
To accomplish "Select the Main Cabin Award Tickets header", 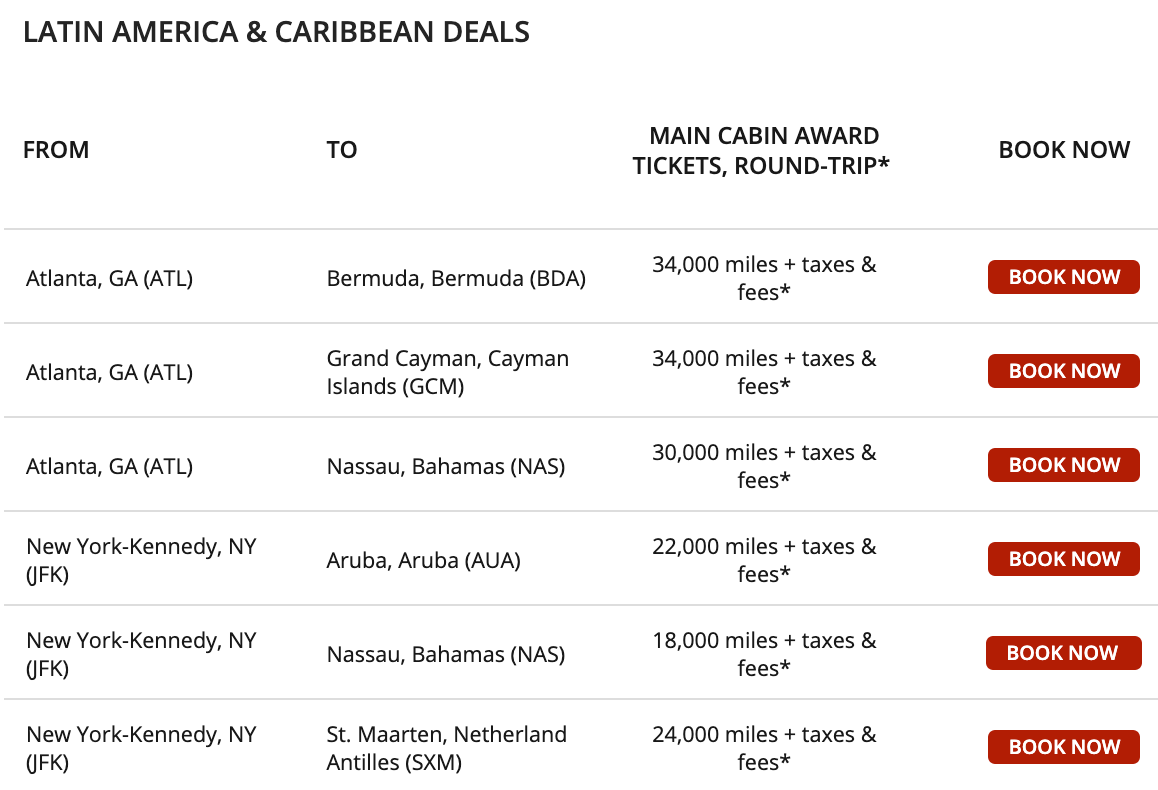I will pos(764,150).
